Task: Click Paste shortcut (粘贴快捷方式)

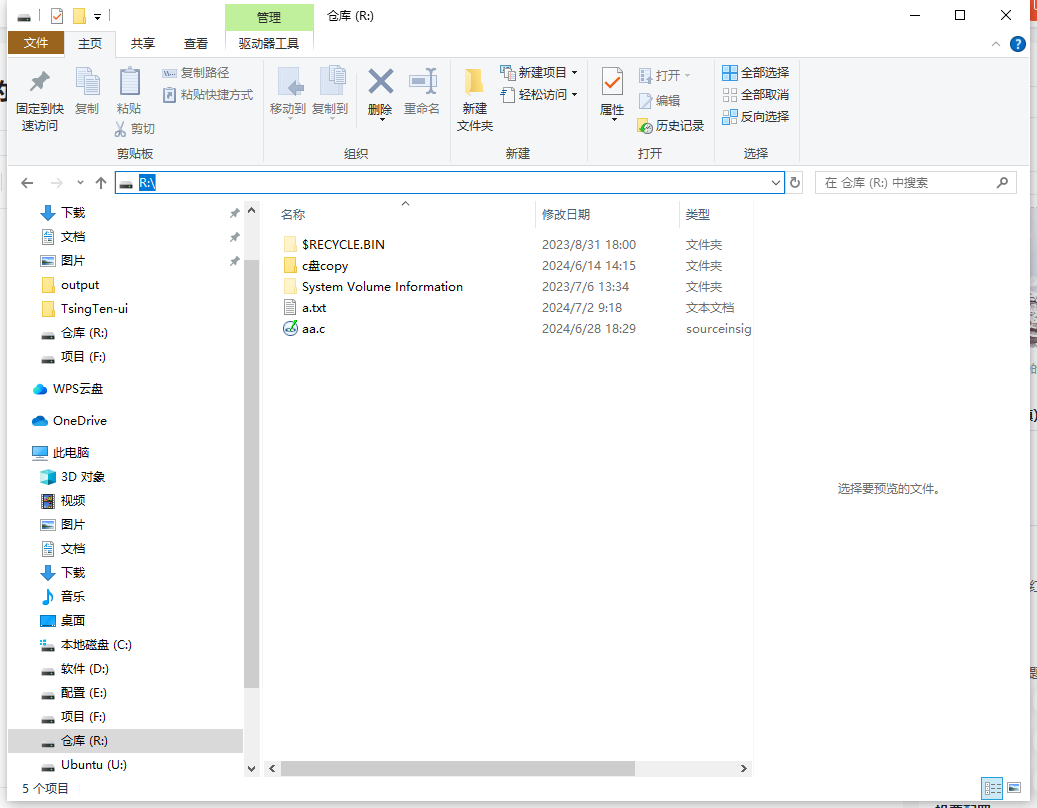Action: click(208, 95)
